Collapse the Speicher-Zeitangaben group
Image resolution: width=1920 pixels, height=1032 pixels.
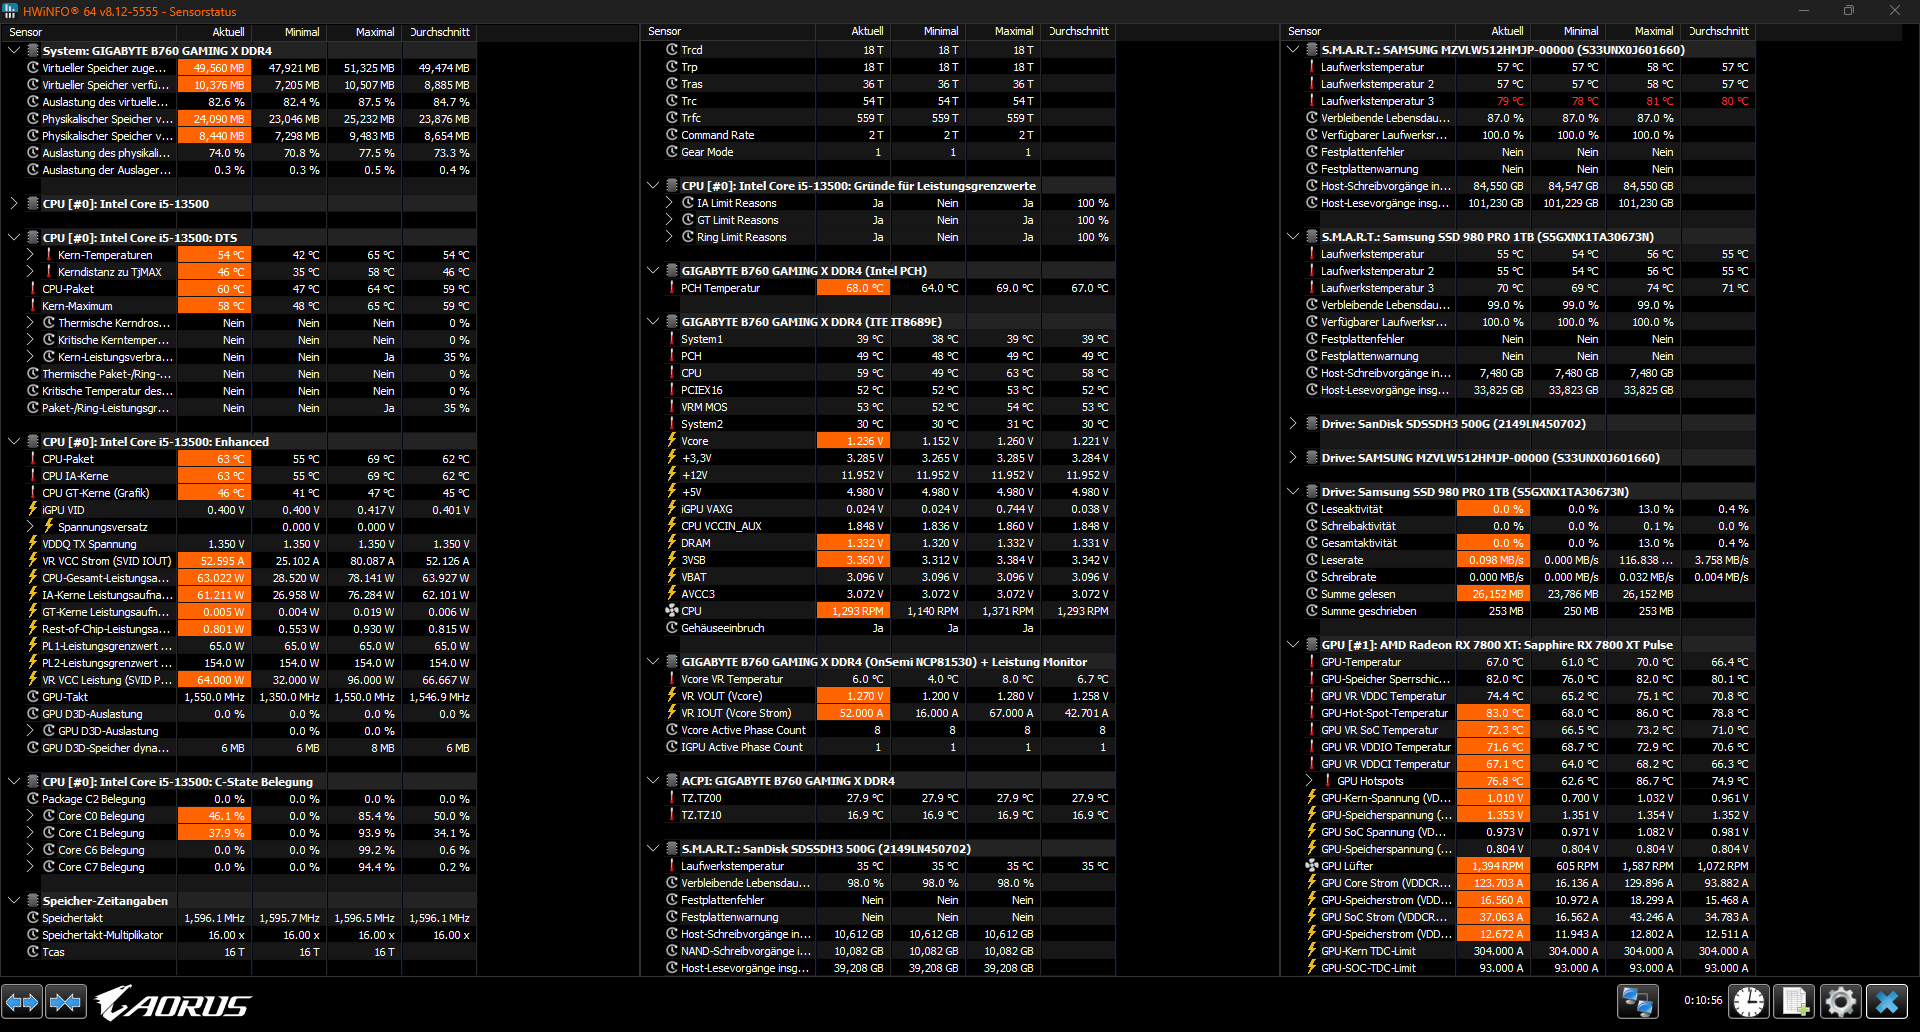14,900
